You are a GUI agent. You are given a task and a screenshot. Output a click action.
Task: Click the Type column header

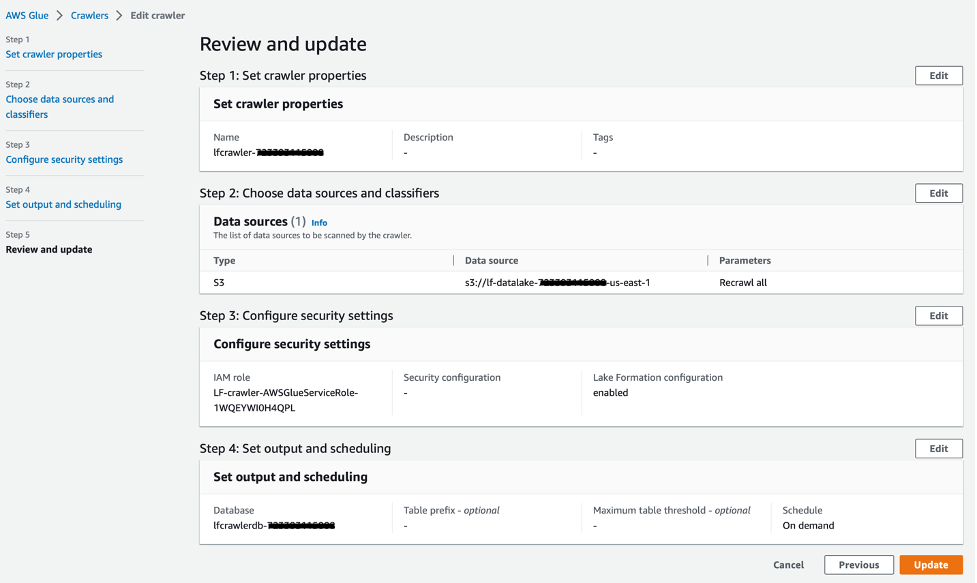pos(225,260)
